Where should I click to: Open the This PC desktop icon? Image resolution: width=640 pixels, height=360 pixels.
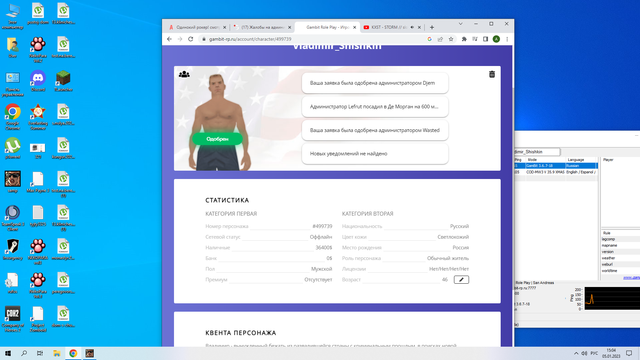click(13, 17)
